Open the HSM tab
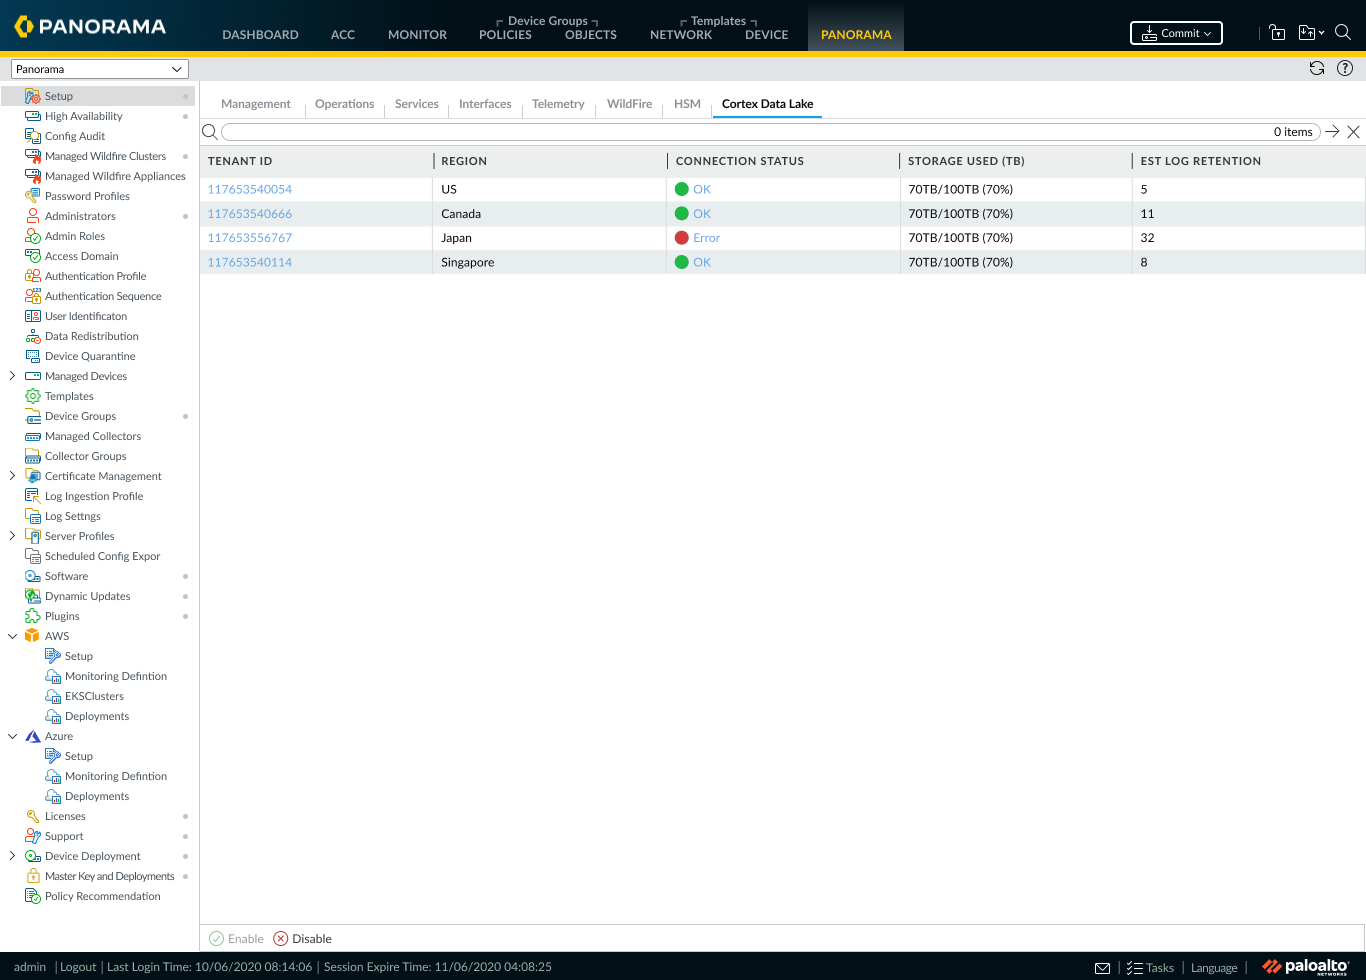 click(x=687, y=104)
